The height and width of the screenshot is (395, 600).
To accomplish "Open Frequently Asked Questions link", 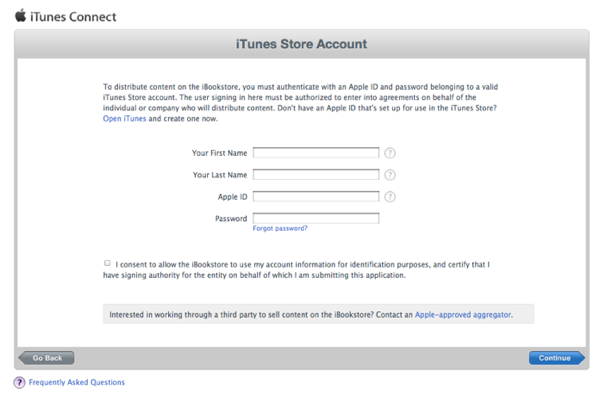I will 77,382.
